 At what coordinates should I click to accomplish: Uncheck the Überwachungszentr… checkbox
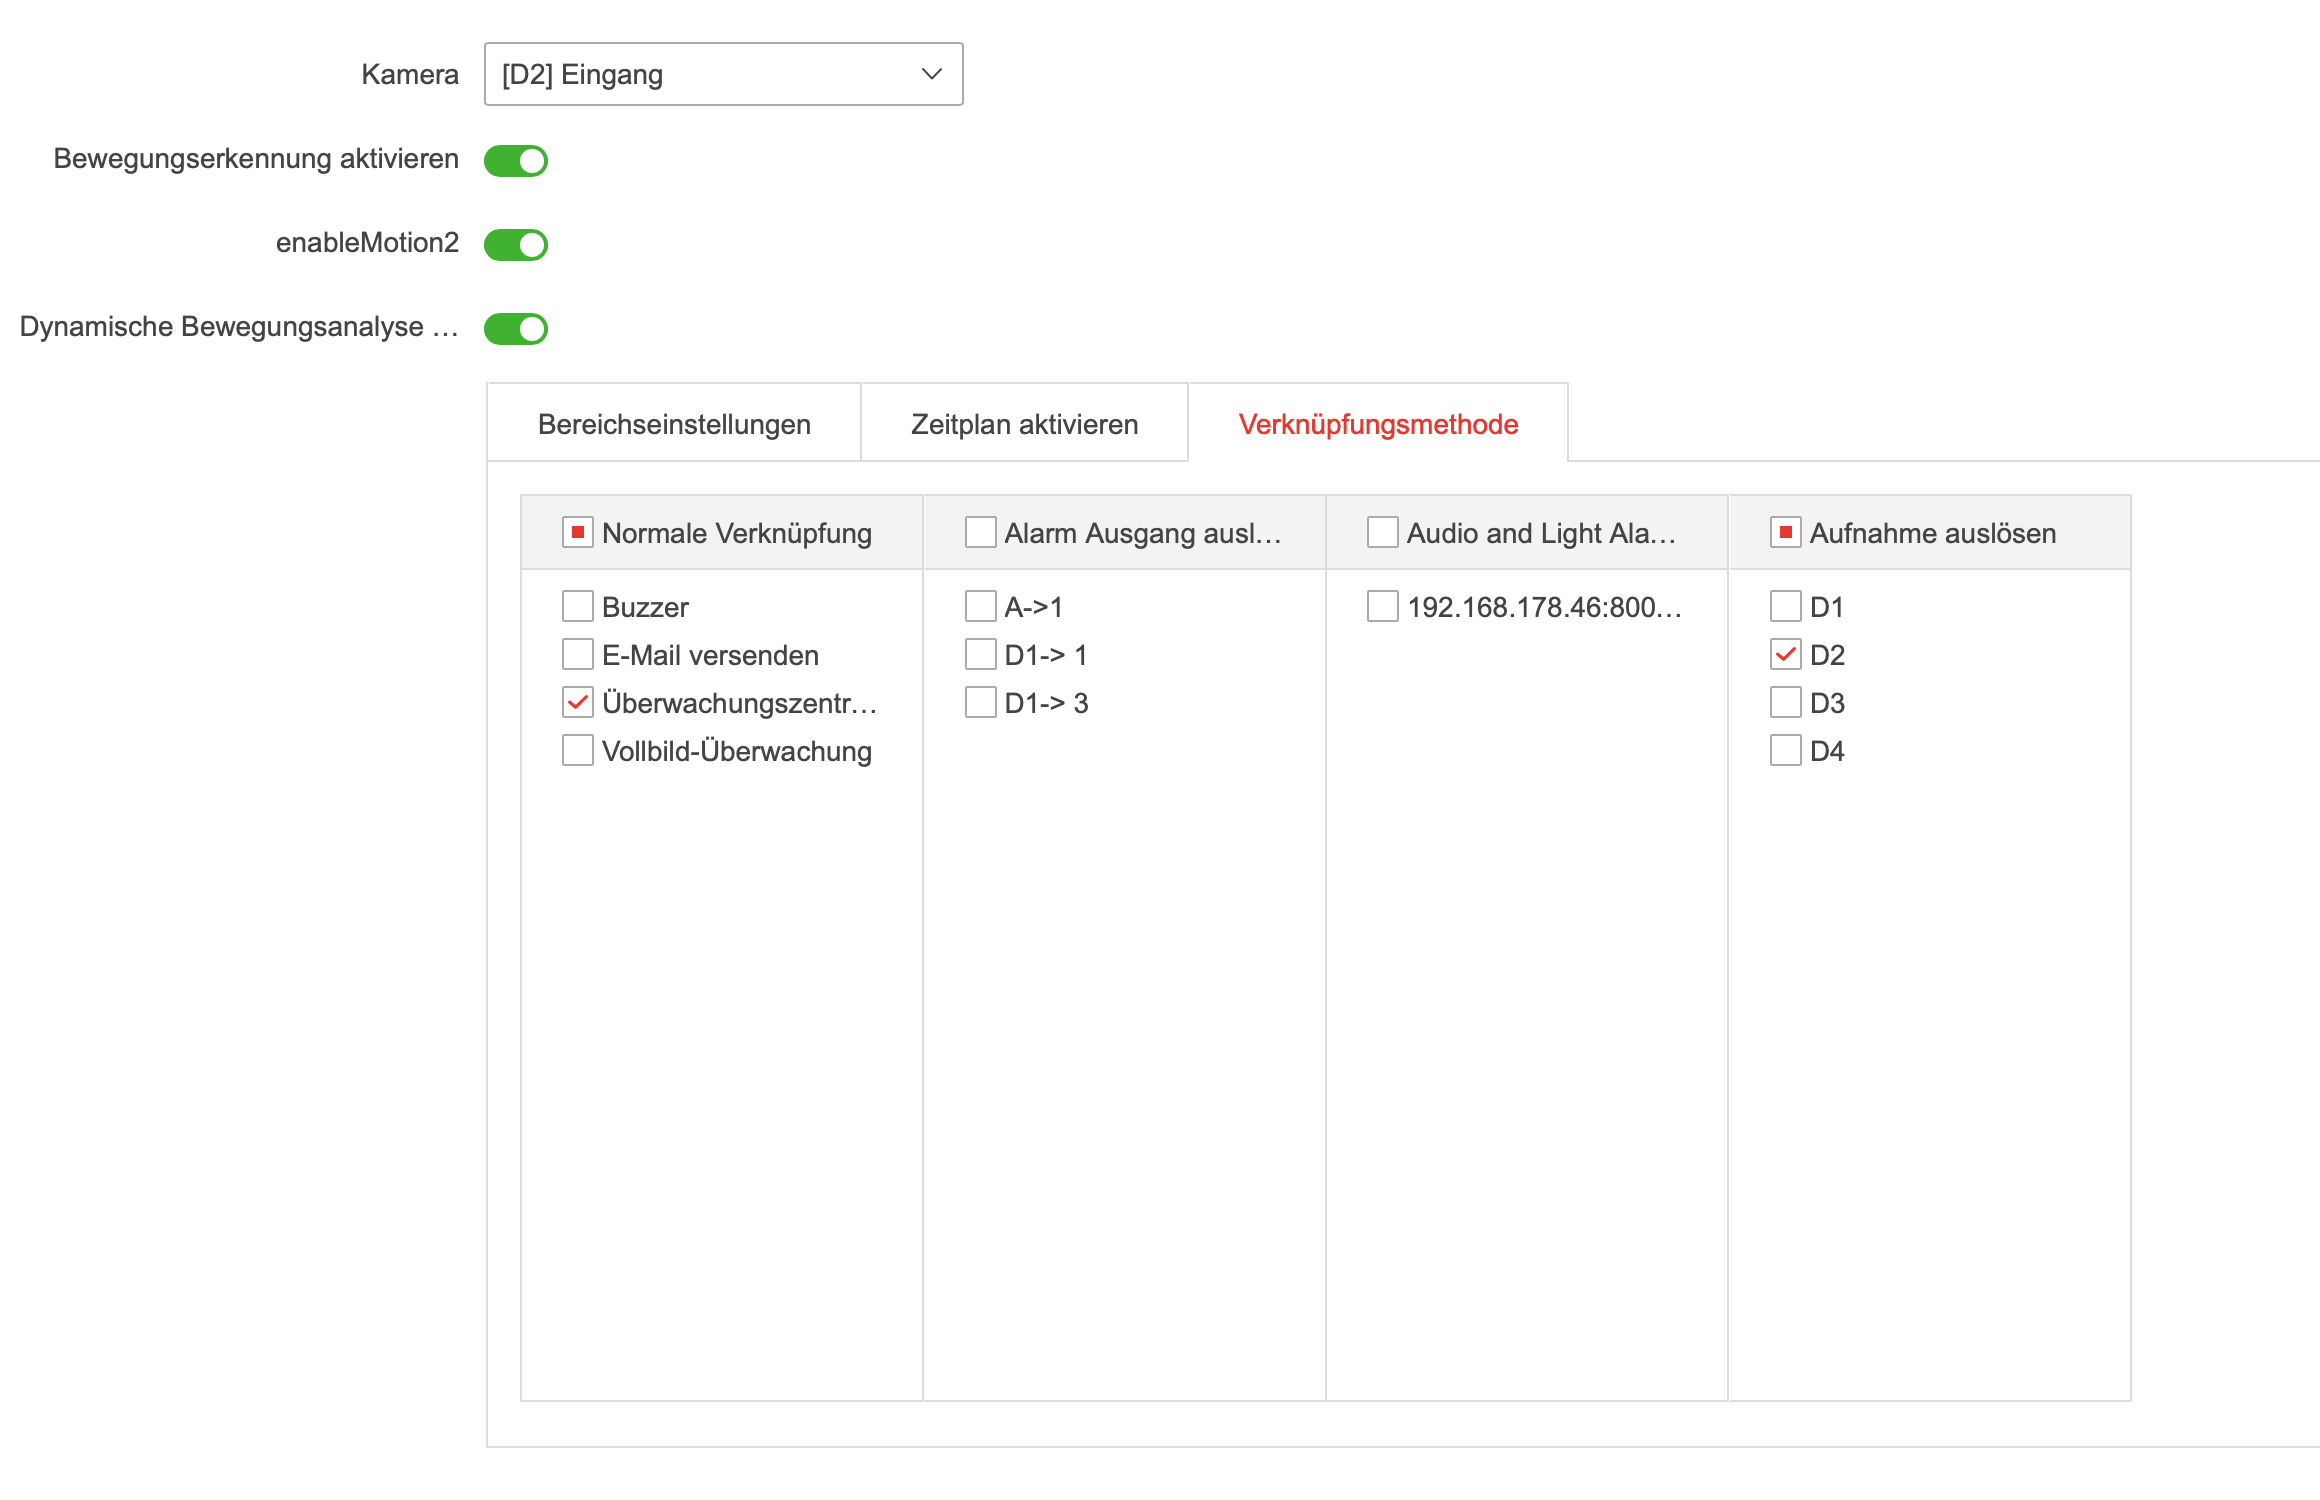tap(578, 702)
